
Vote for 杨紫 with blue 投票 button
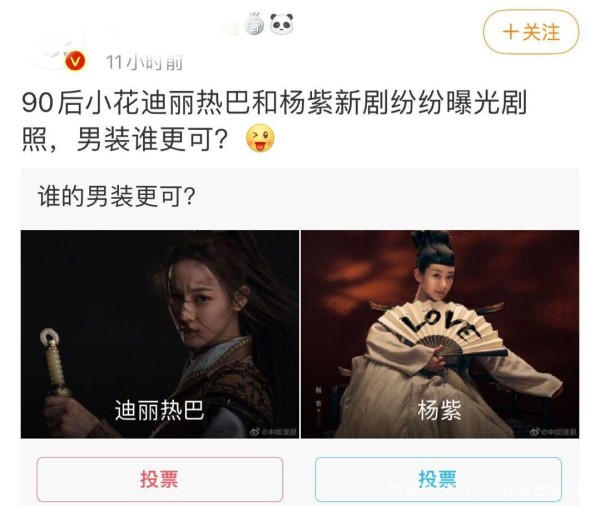pos(438,479)
